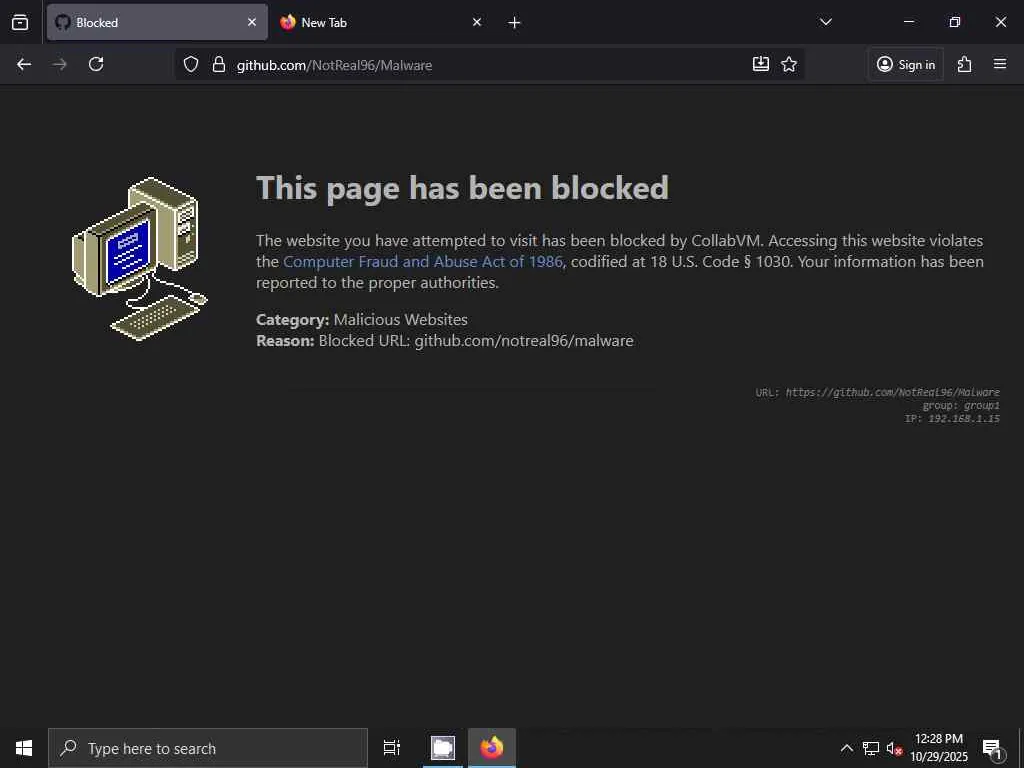
Task: Open network status tray icon
Action: click(871, 748)
